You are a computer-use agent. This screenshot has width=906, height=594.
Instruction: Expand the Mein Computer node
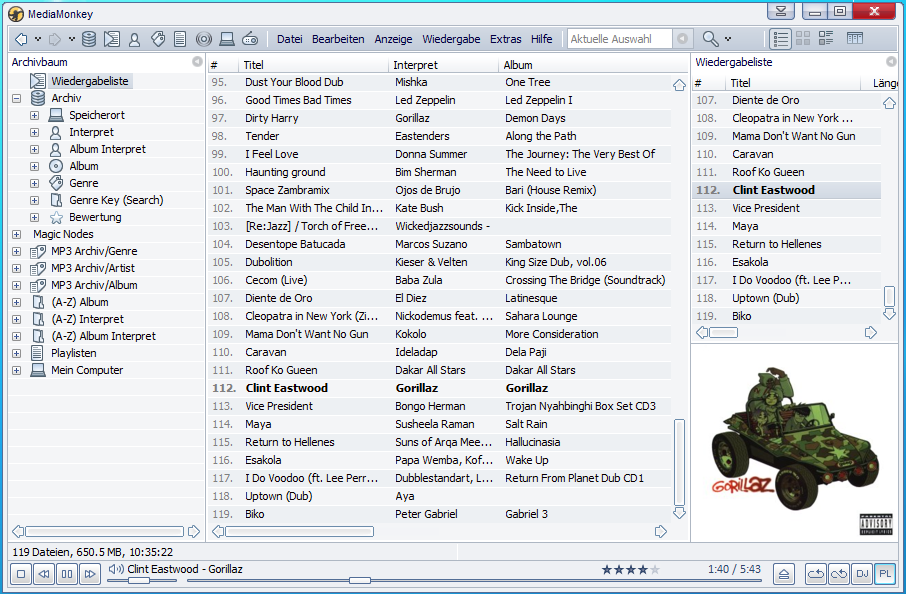17,370
